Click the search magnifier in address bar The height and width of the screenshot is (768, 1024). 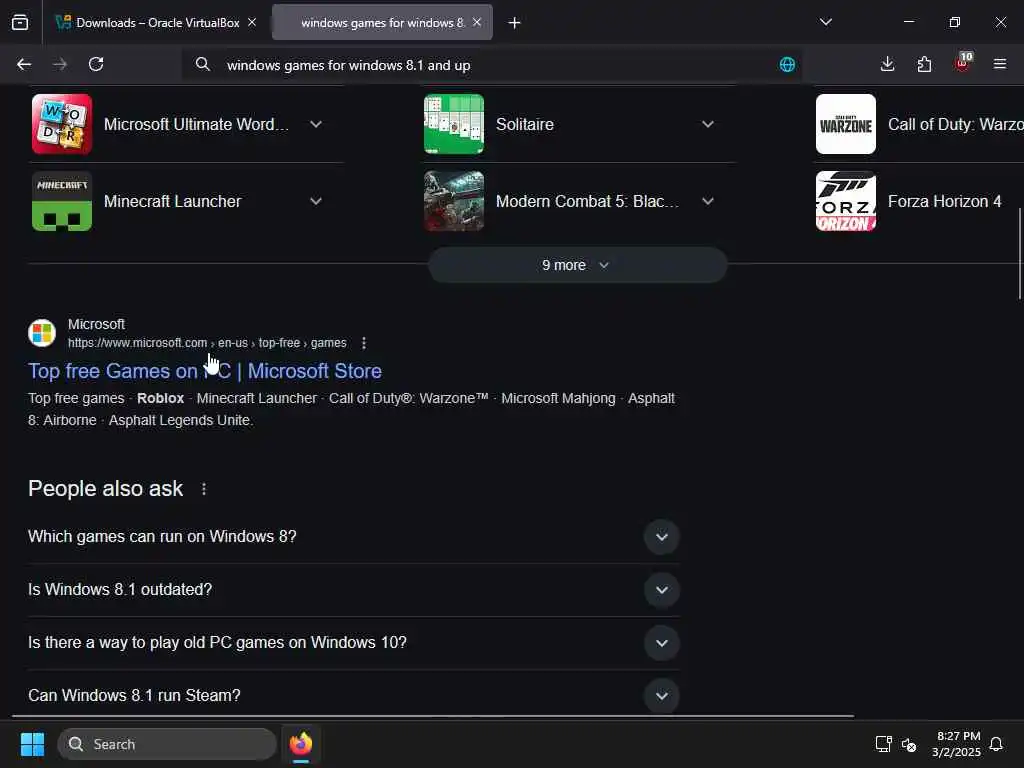[x=203, y=65]
